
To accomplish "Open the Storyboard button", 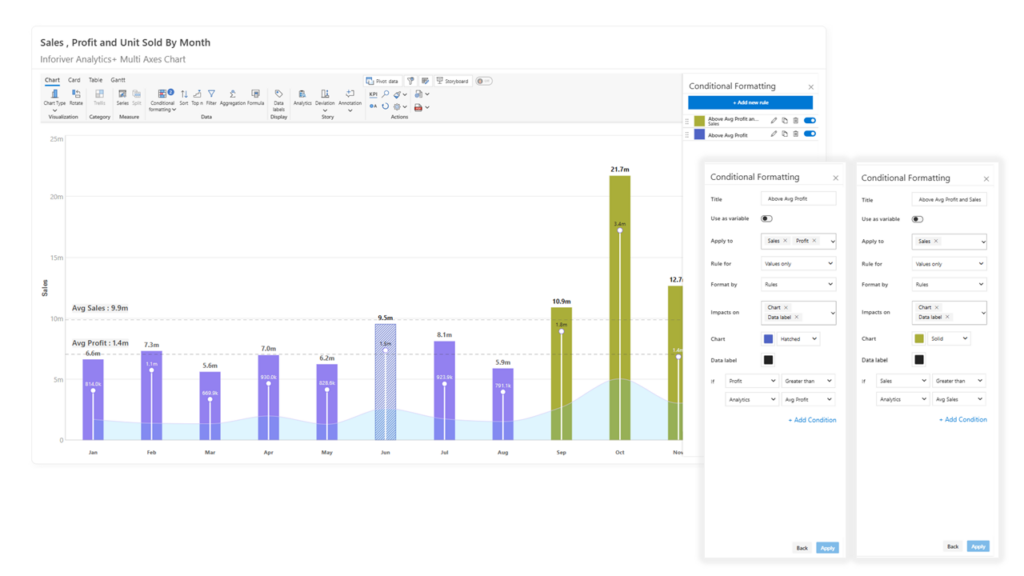I will tap(453, 81).
